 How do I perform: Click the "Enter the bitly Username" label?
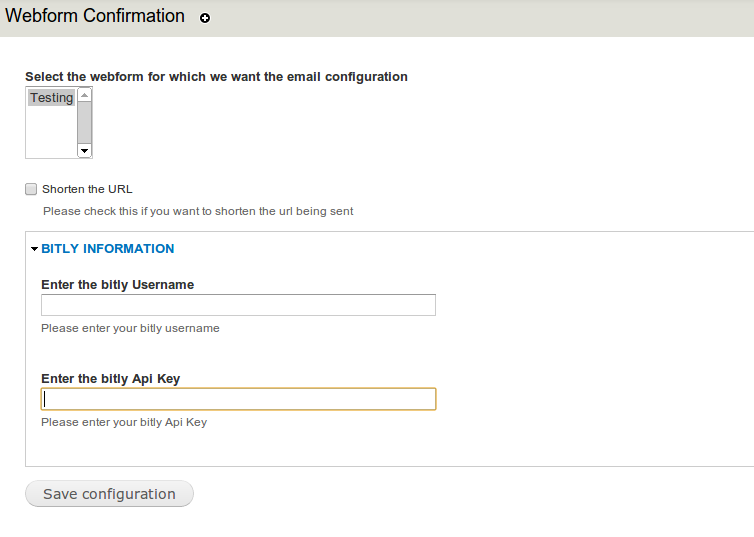pyautogui.click(x=117, y=285)
